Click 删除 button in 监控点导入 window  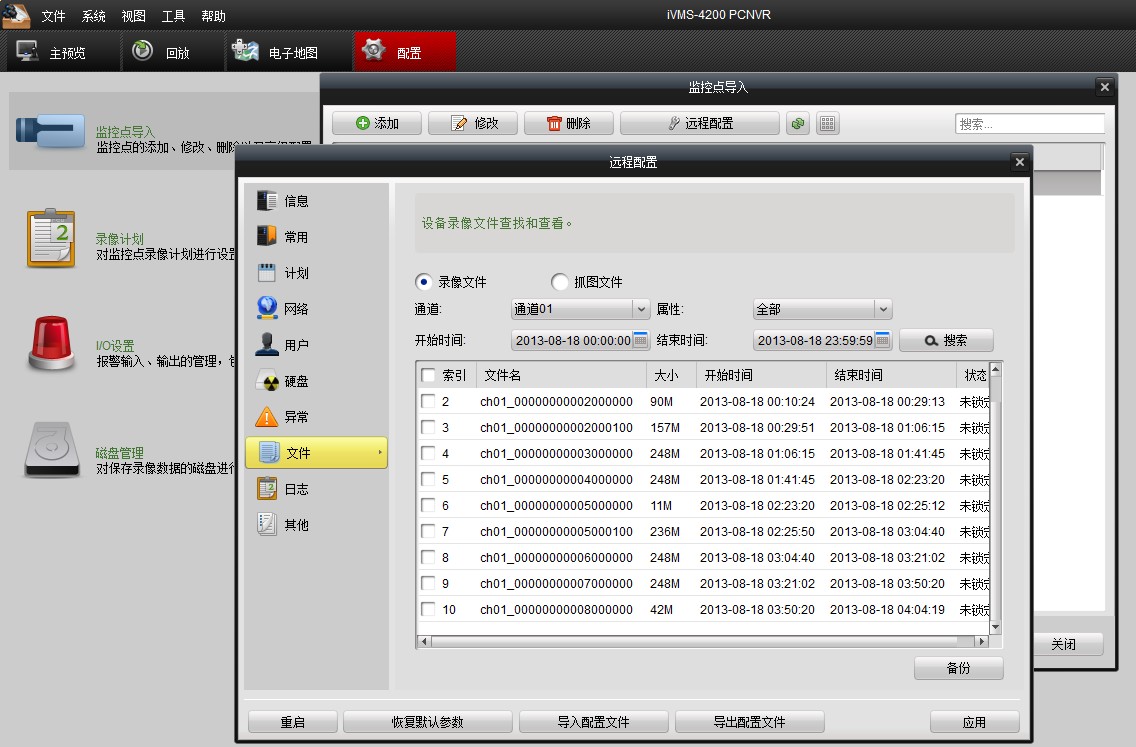569,123
